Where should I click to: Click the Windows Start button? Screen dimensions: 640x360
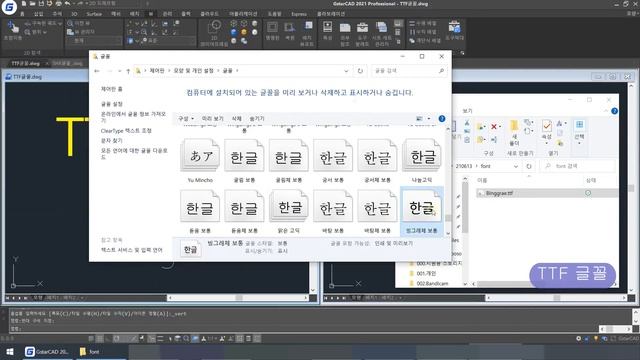tap(9, 351)
